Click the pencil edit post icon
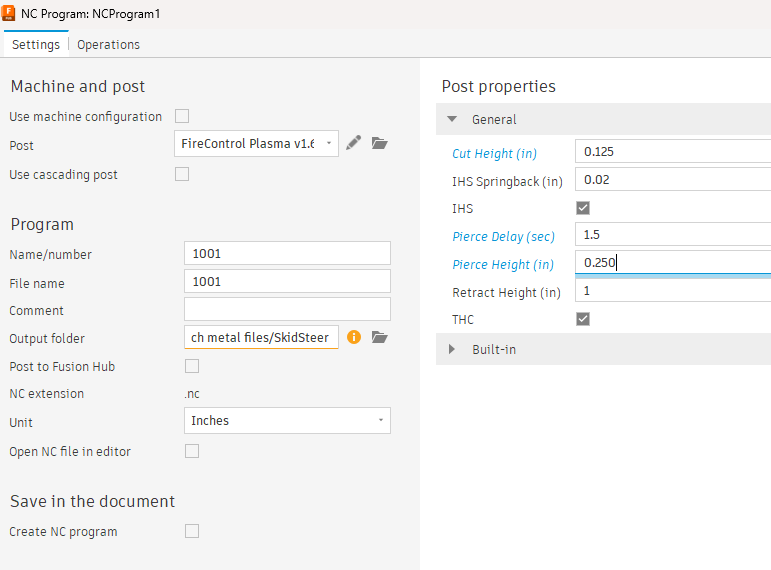Image resolution: width=771 pixels, height=570 pixels. click(x=354, y=143)
